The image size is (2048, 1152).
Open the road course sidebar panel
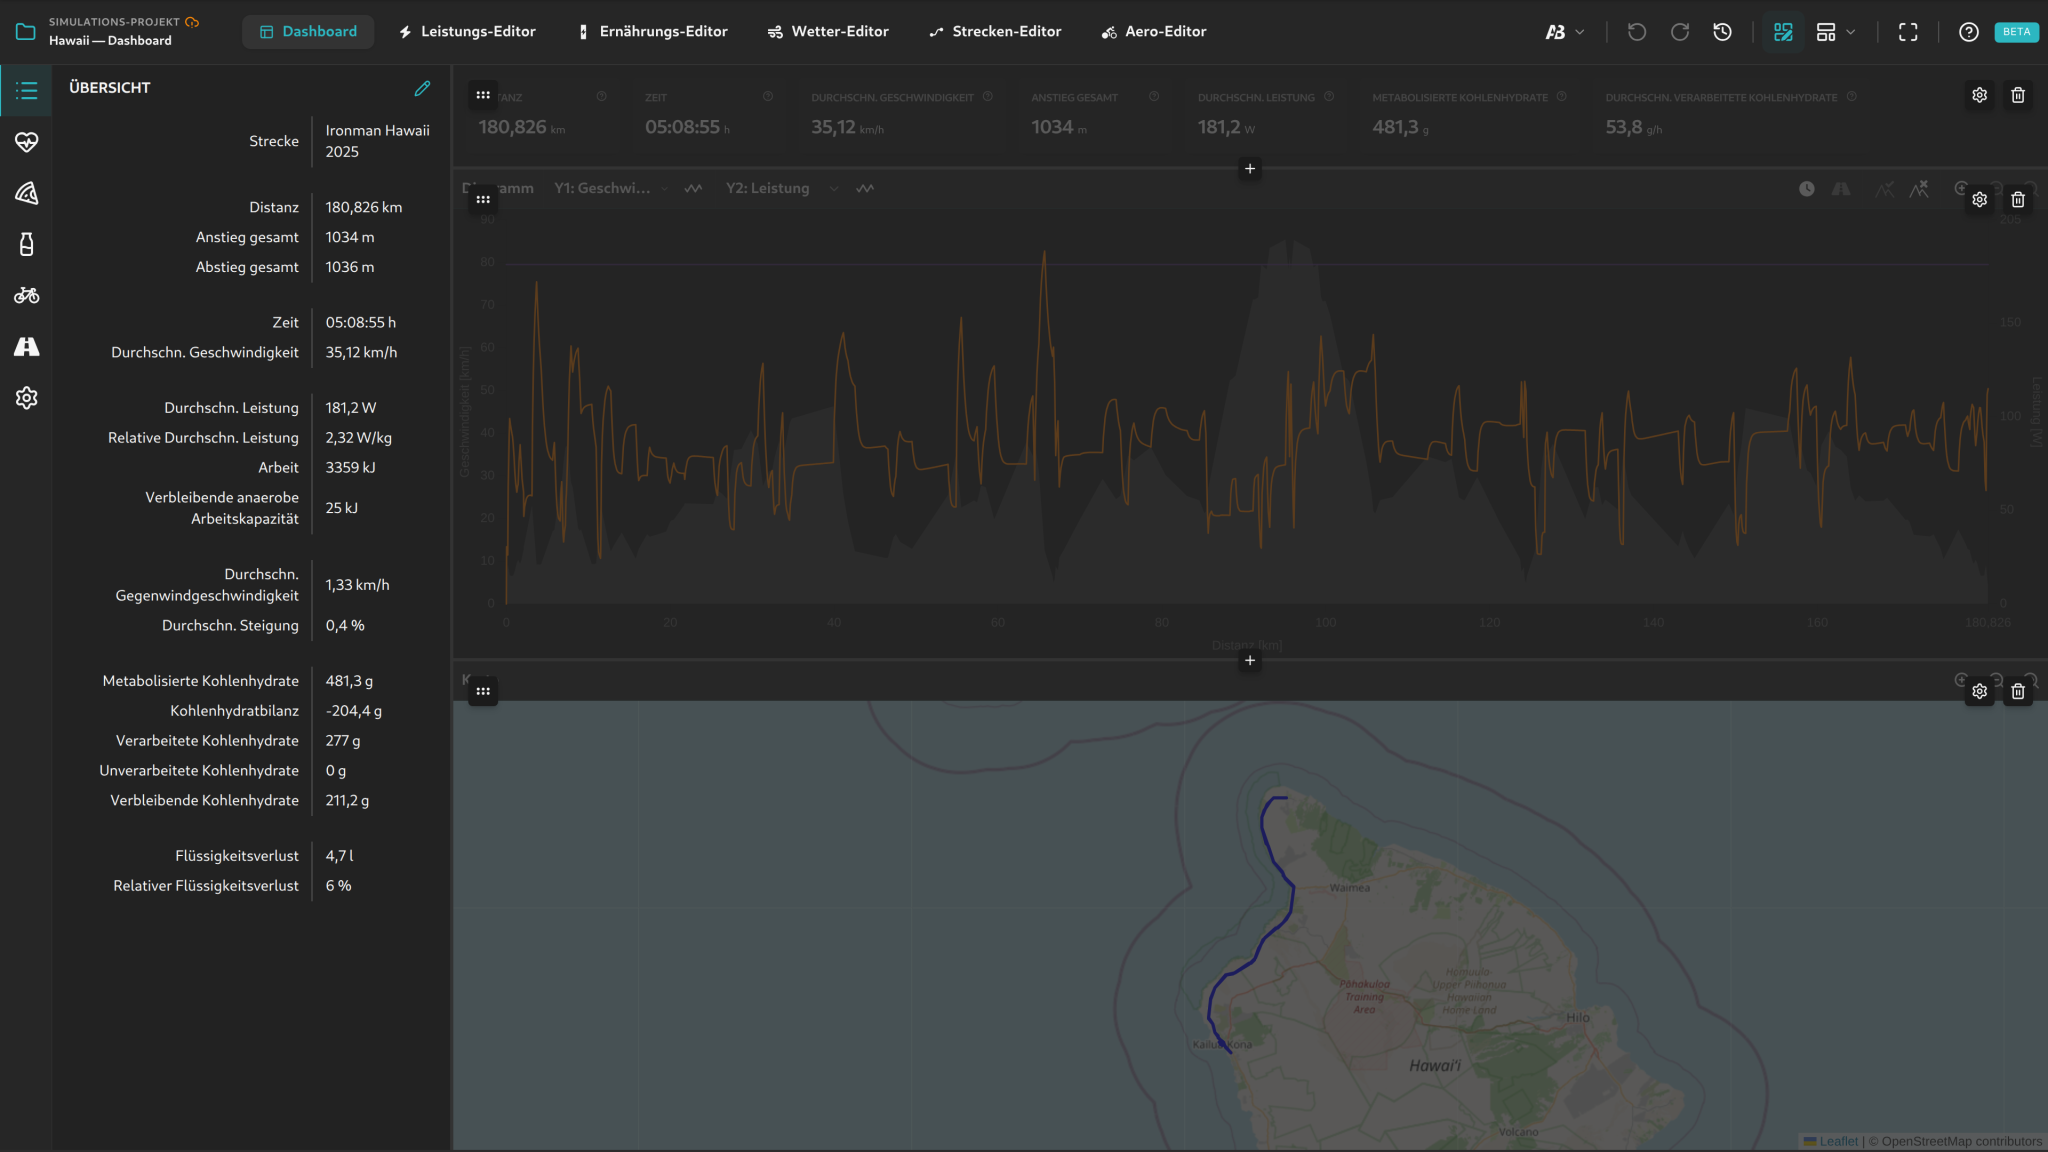tap(26, 347)
